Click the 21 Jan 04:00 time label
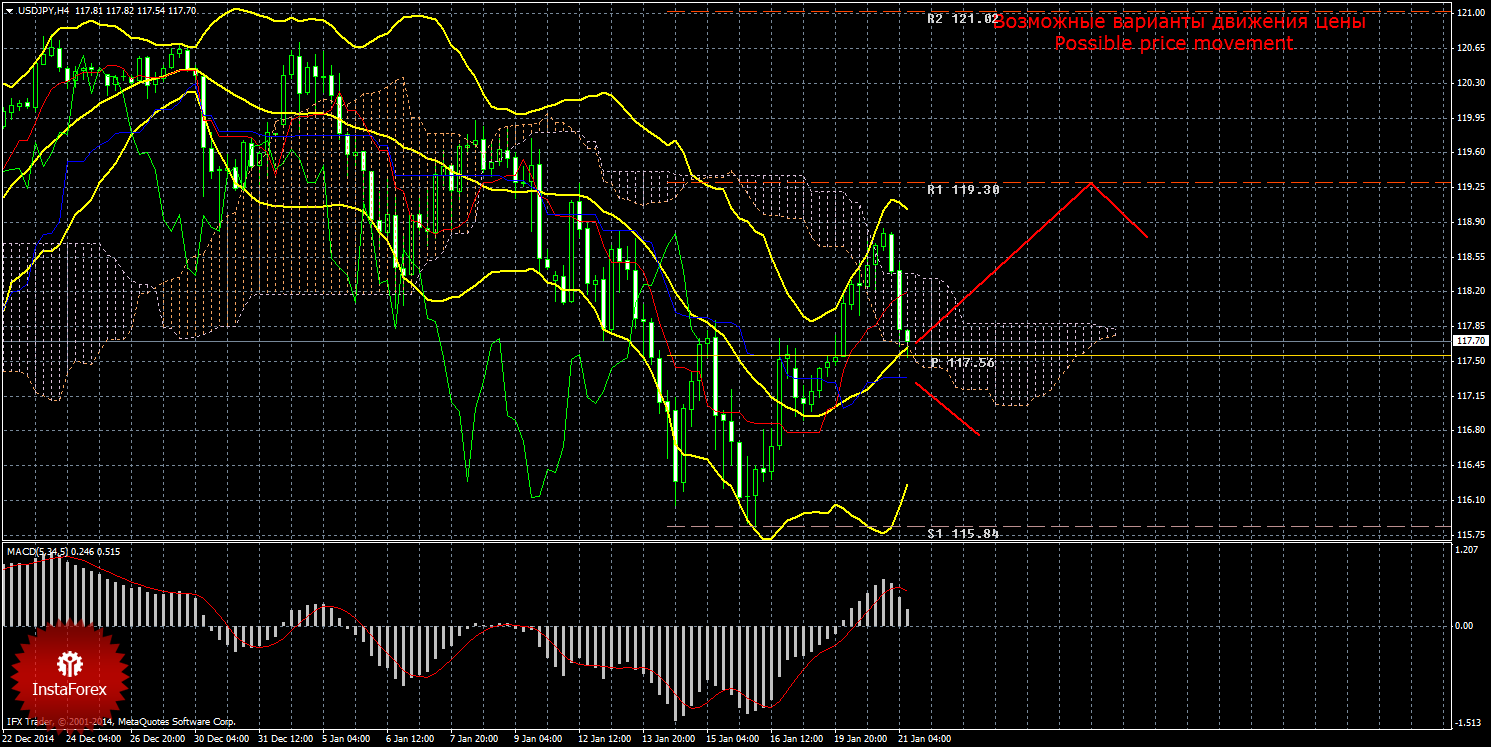Viewport: 1491px width, 747px height. [923, 740]
